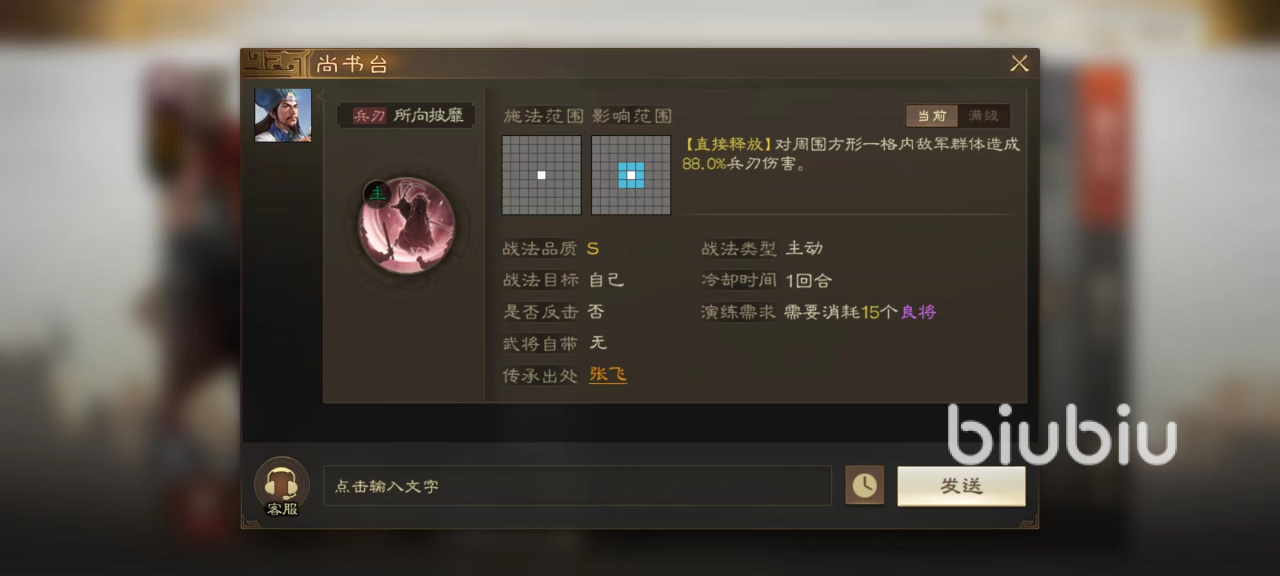Click the 所向披靡 skill name label
The image size is (1280, 576).
(429, 116)
